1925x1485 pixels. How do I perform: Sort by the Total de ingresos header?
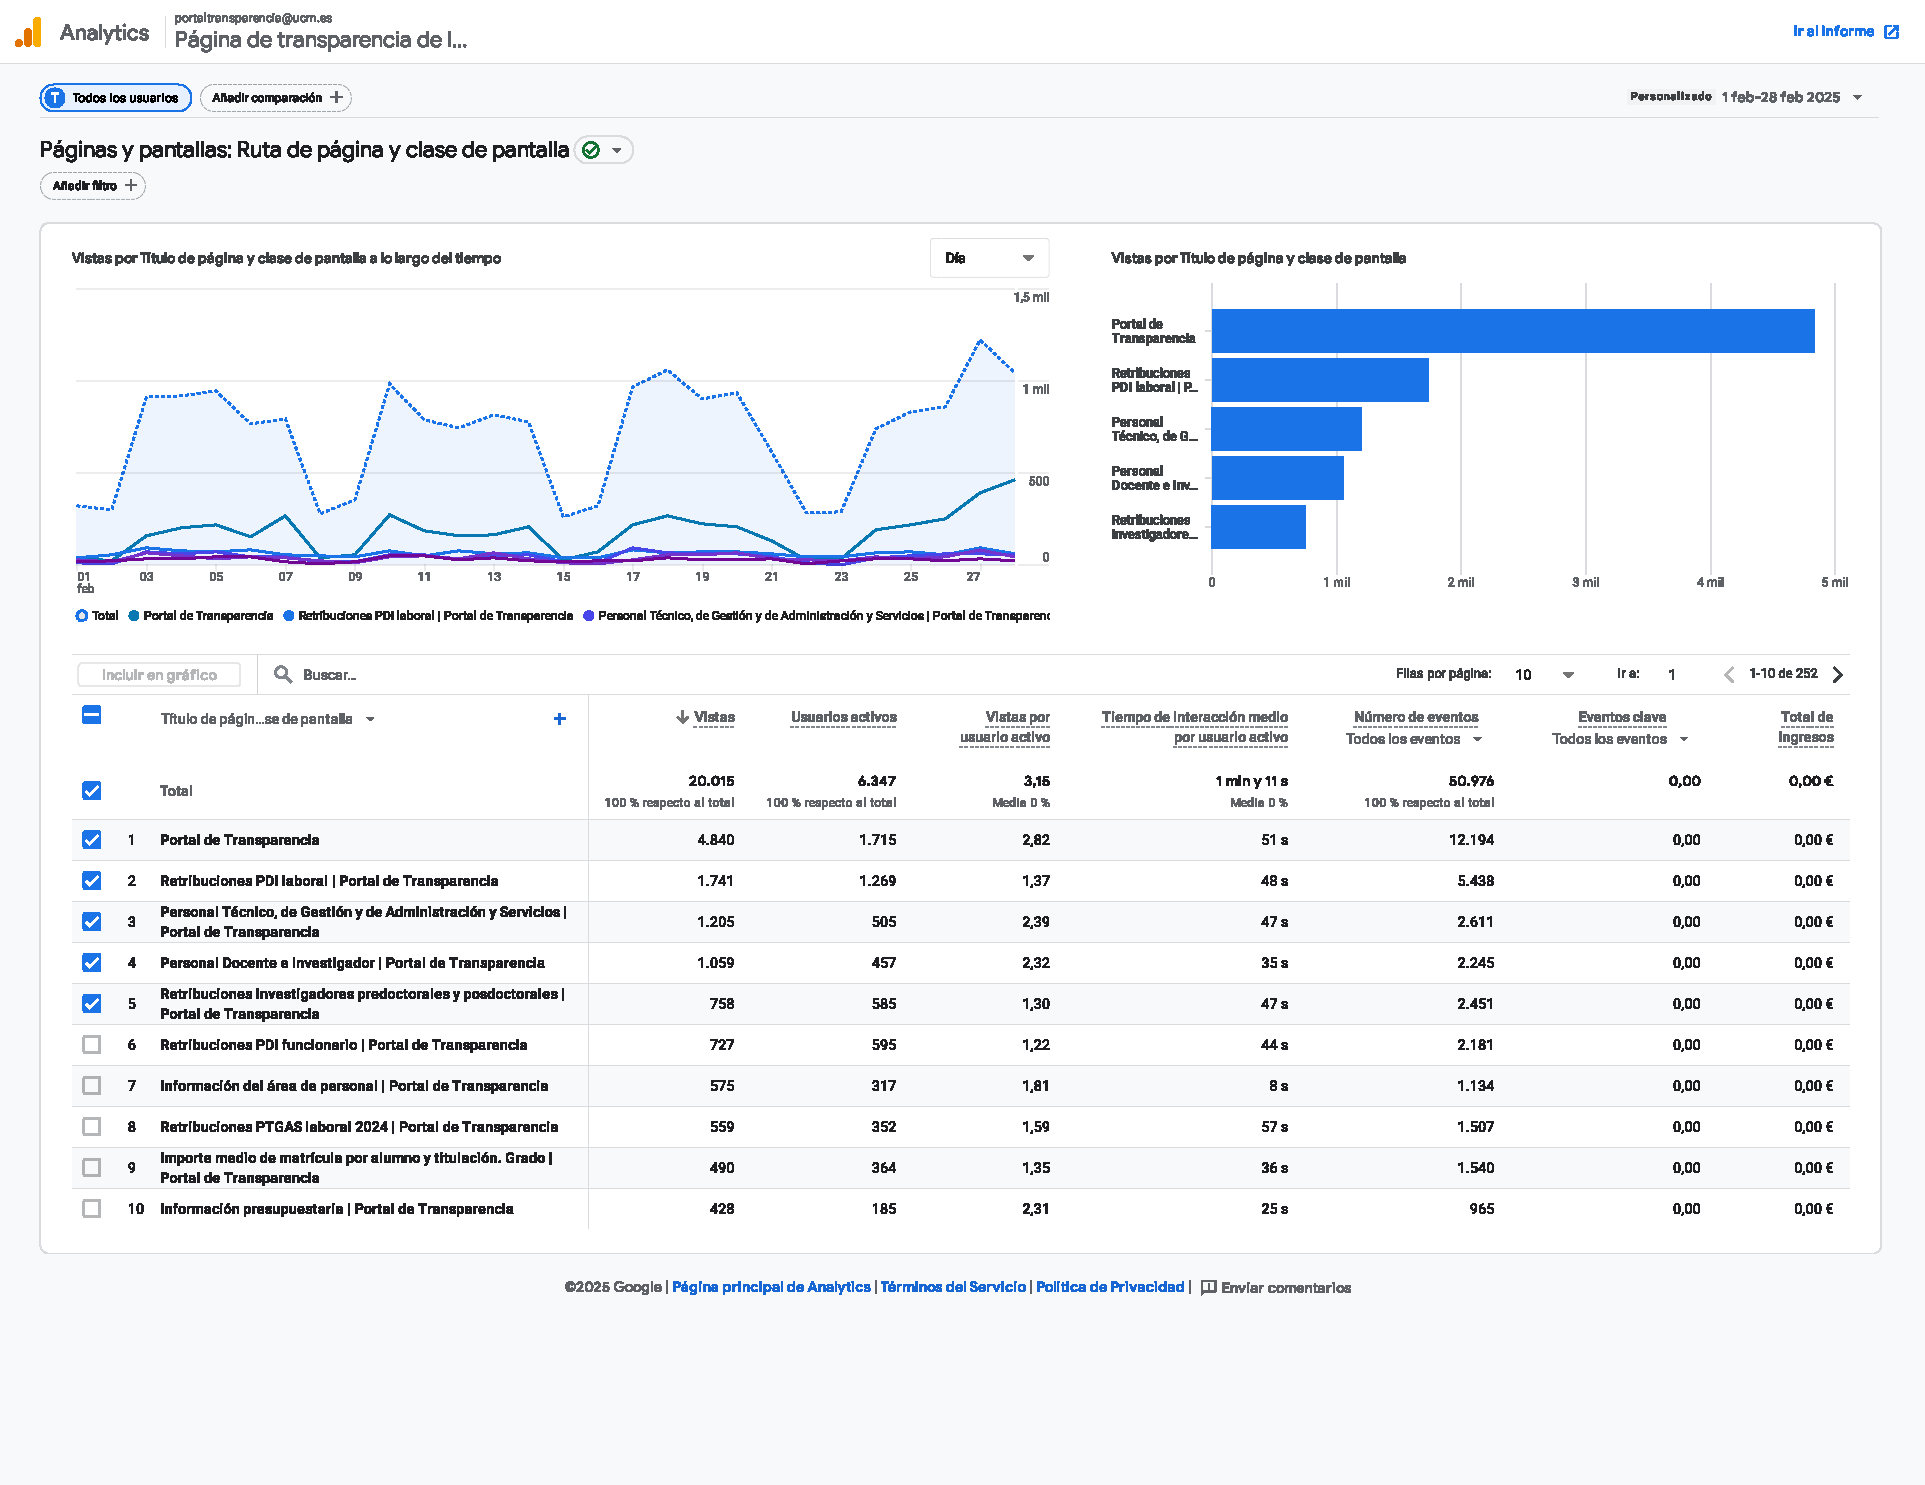(x=1806, y=727)
